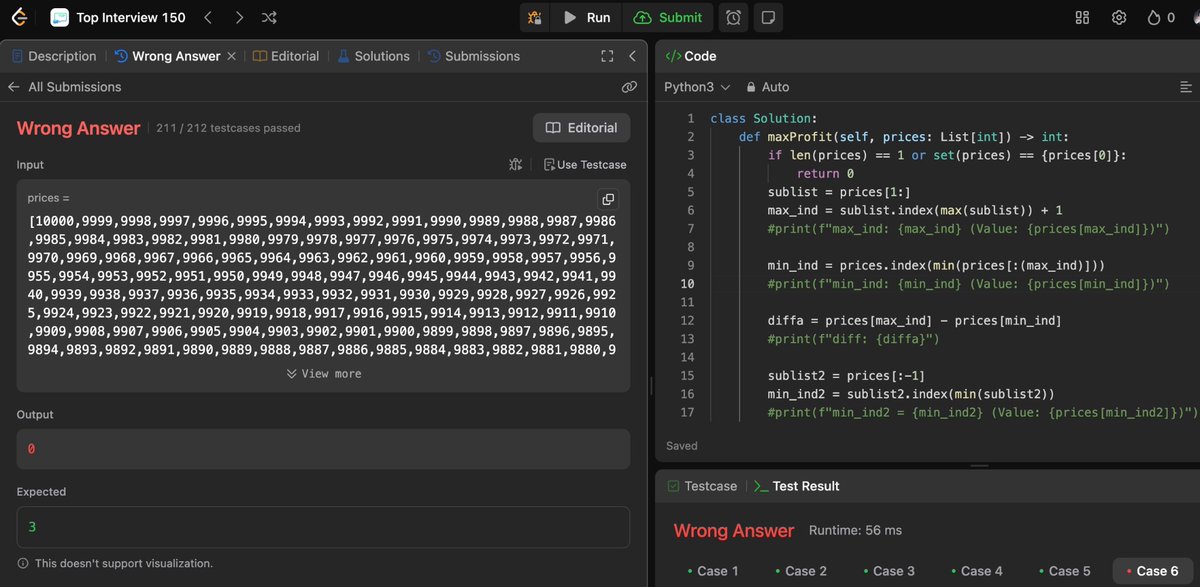Click the streak flame counter
The image size is (1200, 587).
coord(1161,17)
